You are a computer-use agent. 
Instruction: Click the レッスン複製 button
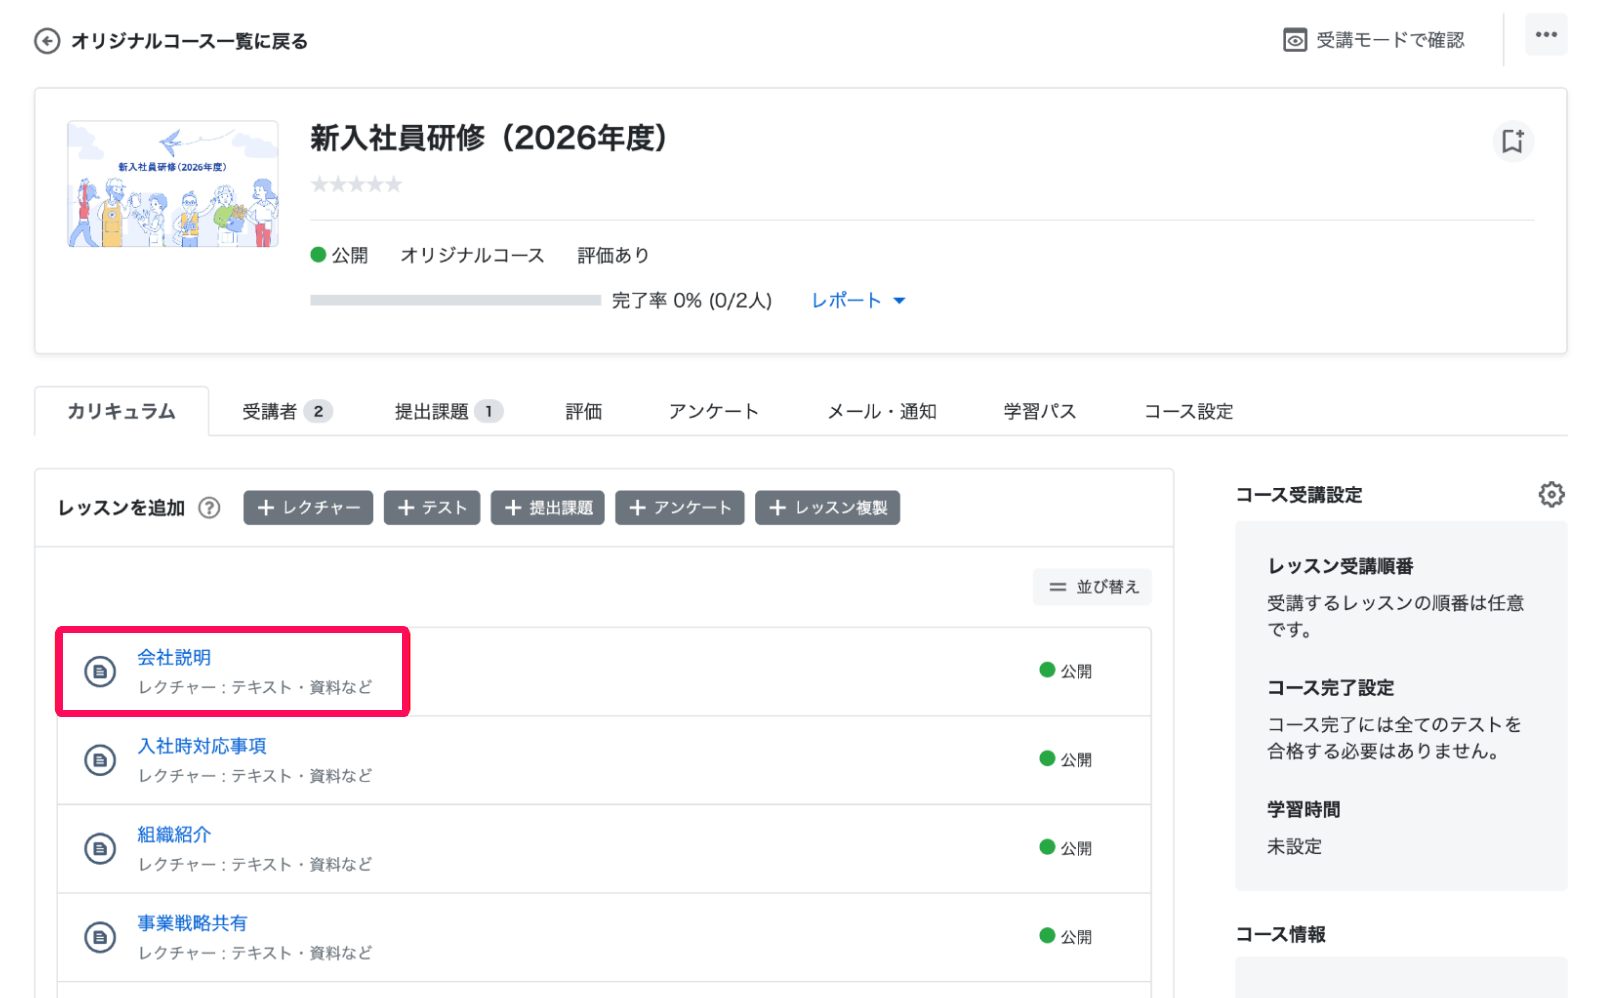tap(828, 508)
